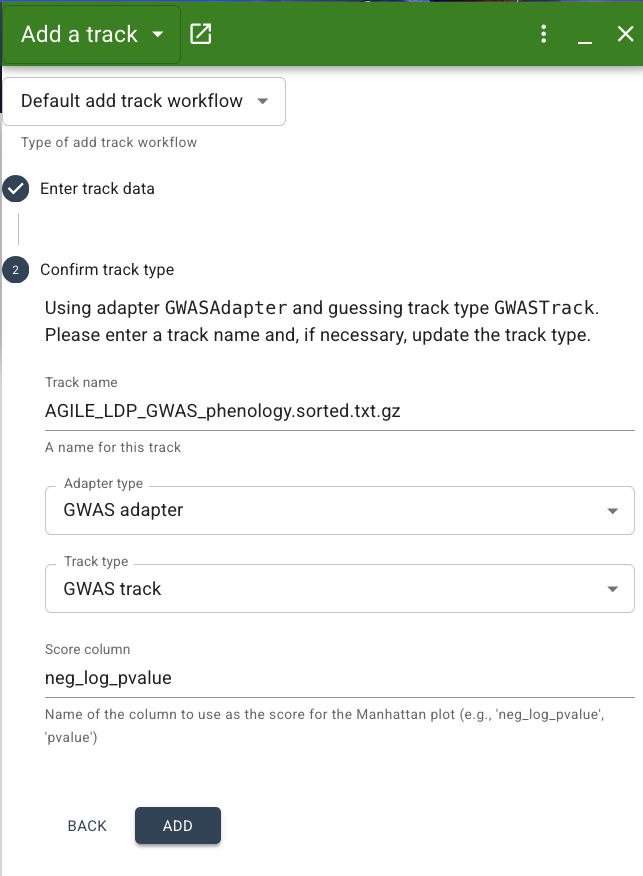Go back using the BACK button
643x876 pixels.
click(87, 826)
